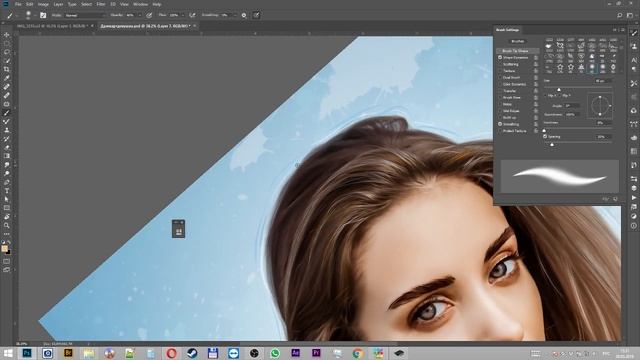
Task: Select the Zoom tool
Action: (7, 225)
